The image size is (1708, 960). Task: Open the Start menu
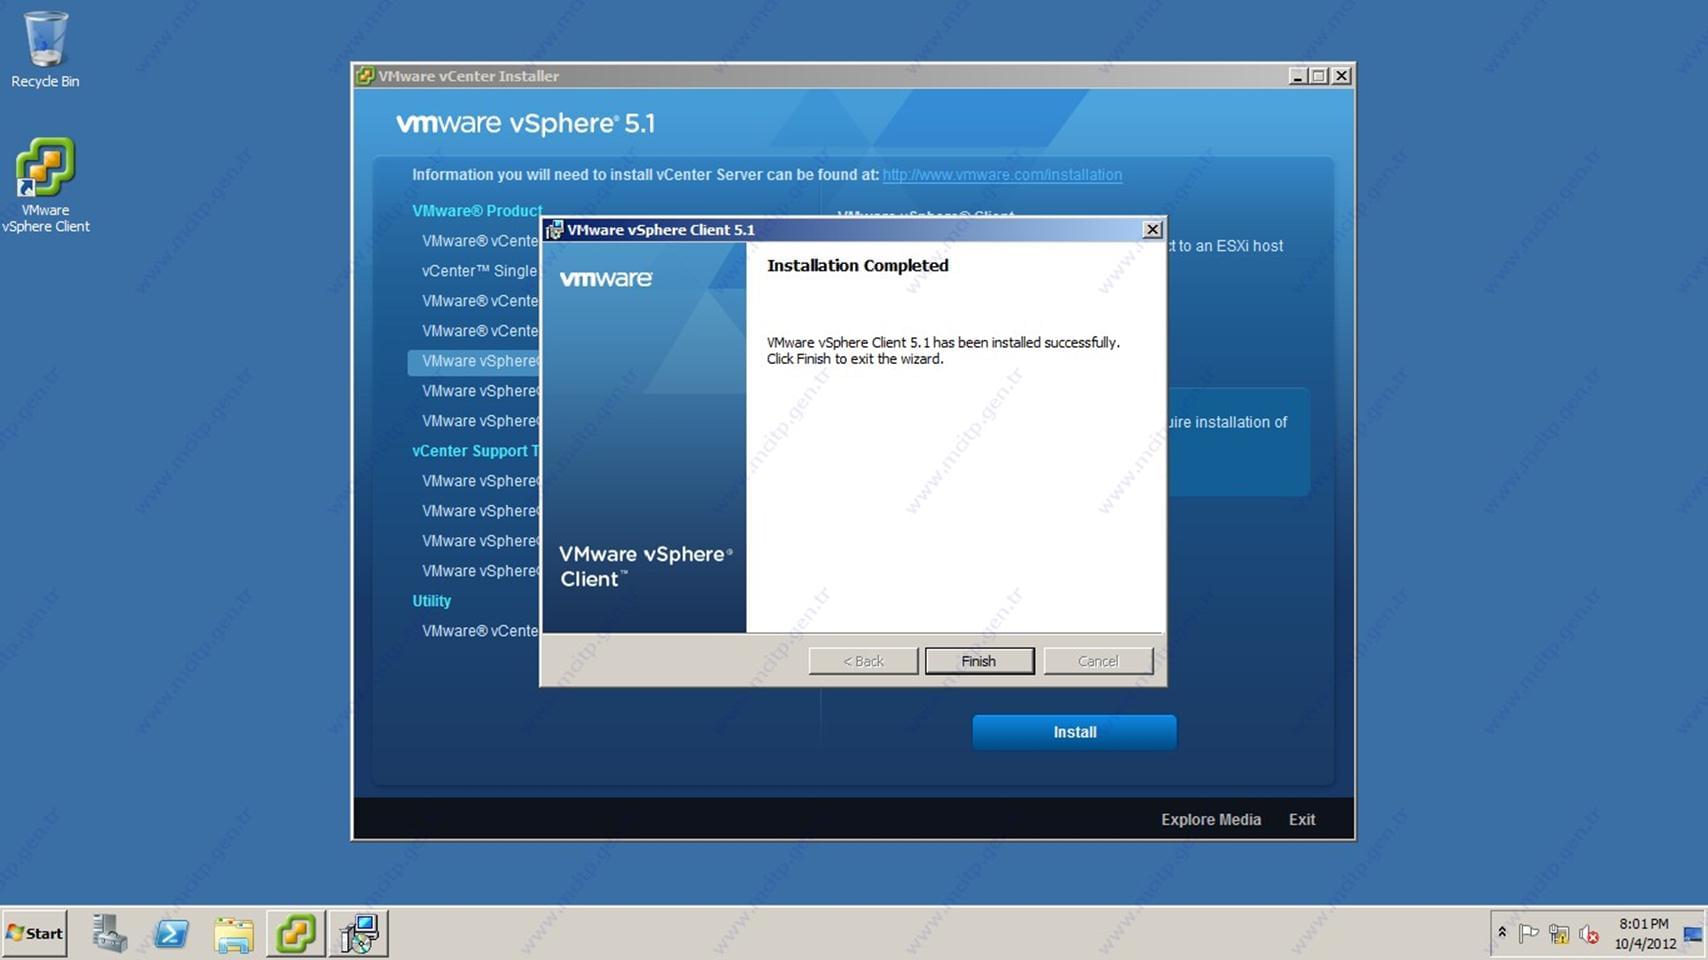pyautogui.click(x=35, y=933)
